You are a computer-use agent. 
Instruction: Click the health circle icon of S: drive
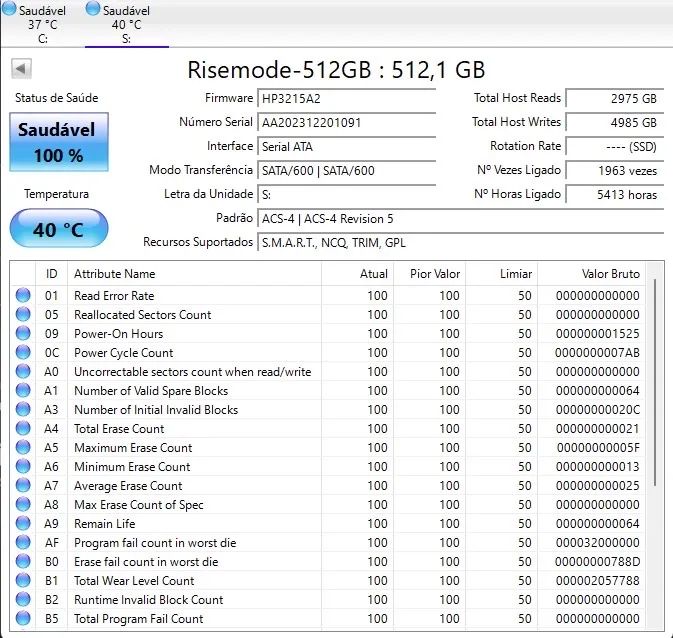[x=93, y=9]
